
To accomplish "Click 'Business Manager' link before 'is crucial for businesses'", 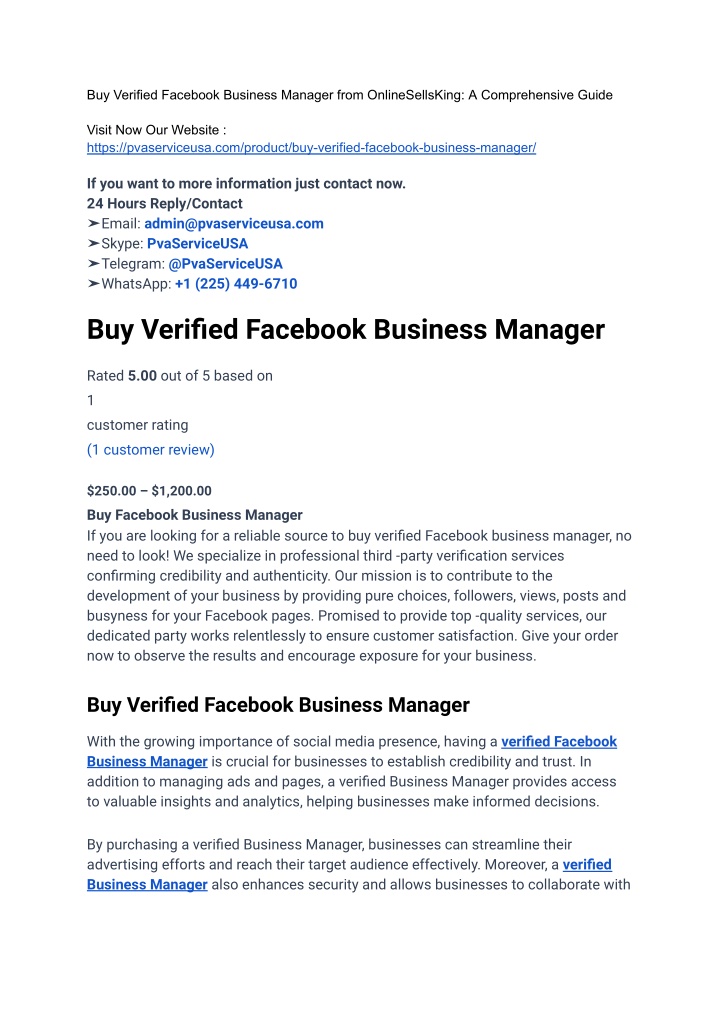I will pos(147,761).
